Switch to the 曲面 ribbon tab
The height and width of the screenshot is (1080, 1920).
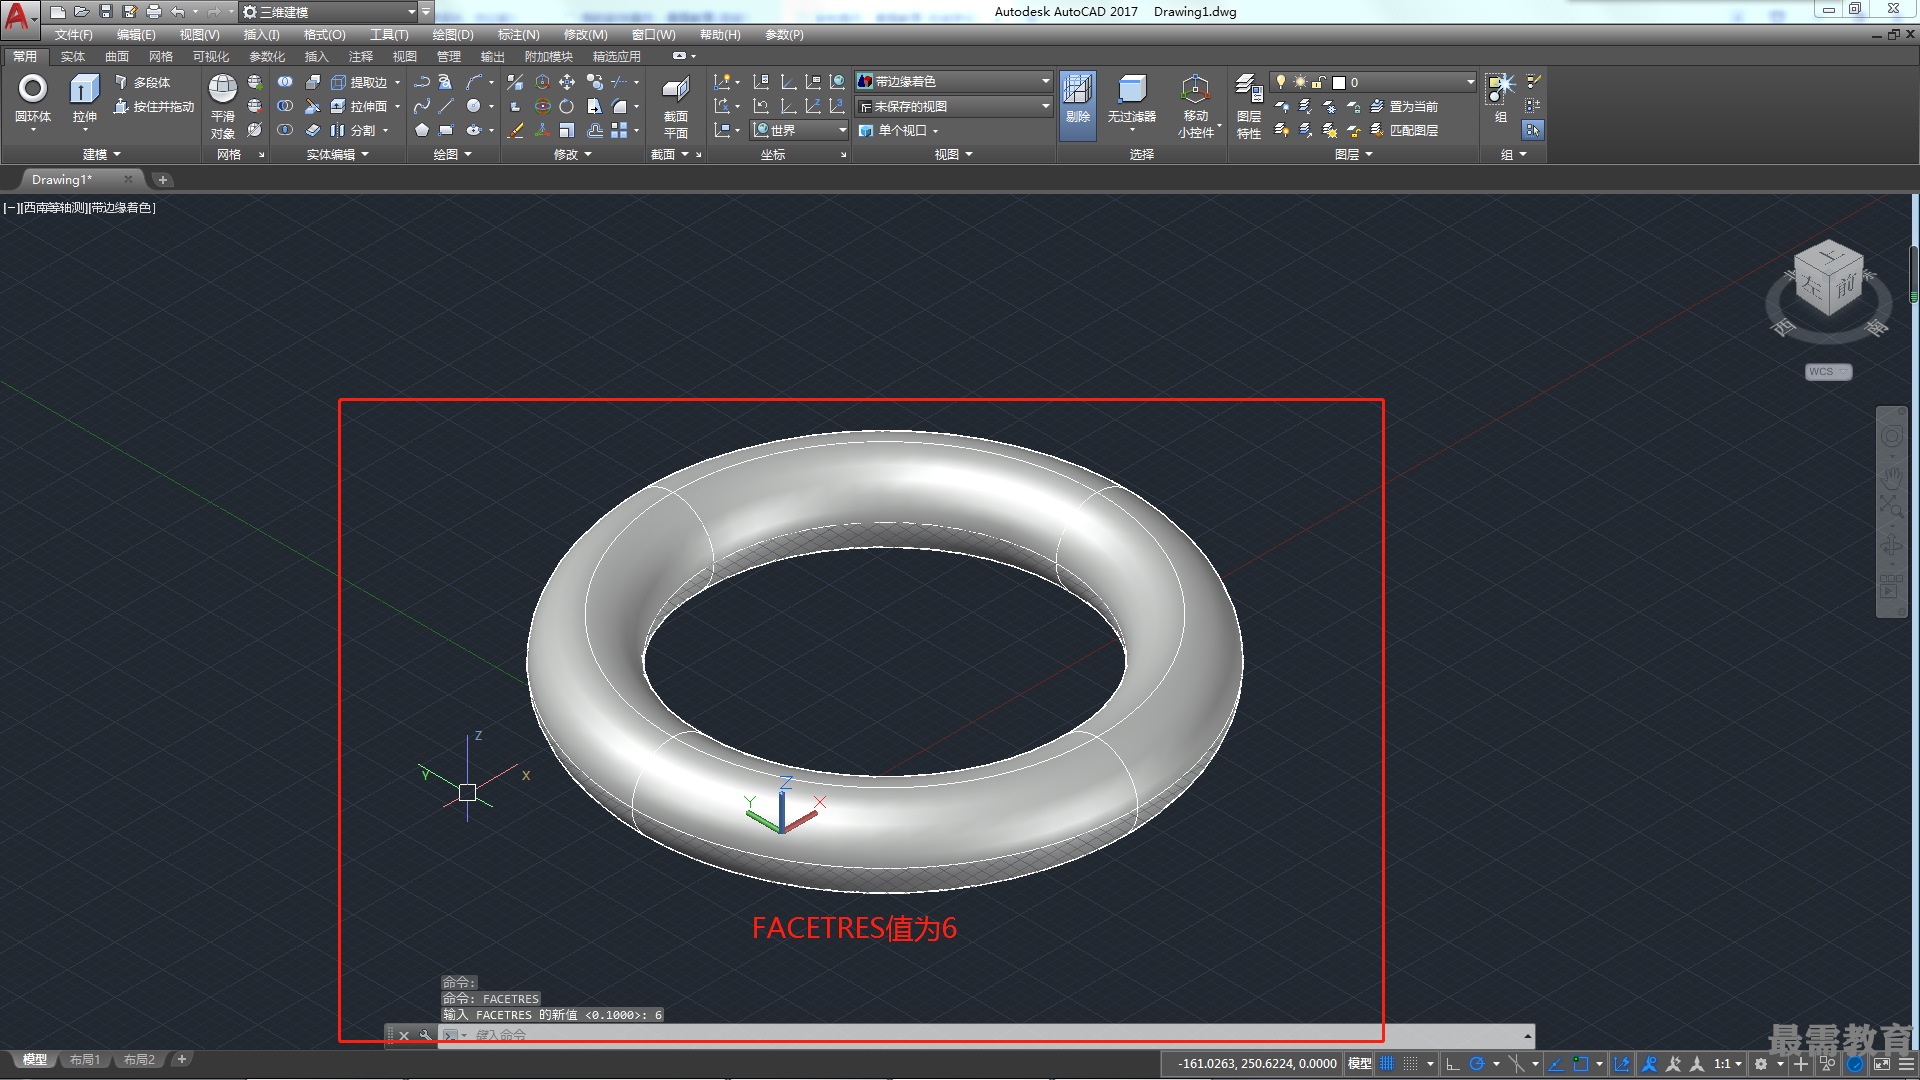(117, 57)
